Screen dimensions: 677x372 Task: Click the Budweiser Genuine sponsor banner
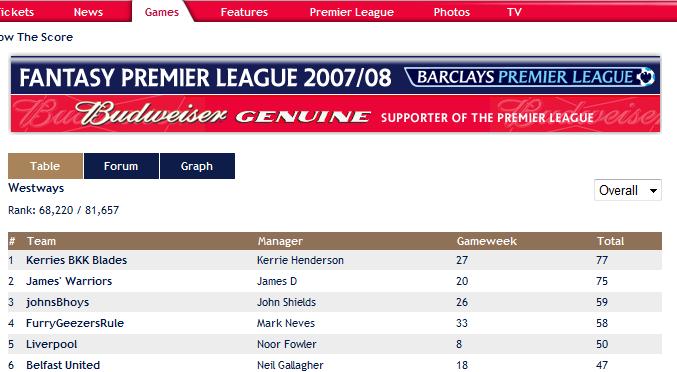point(335,113)
